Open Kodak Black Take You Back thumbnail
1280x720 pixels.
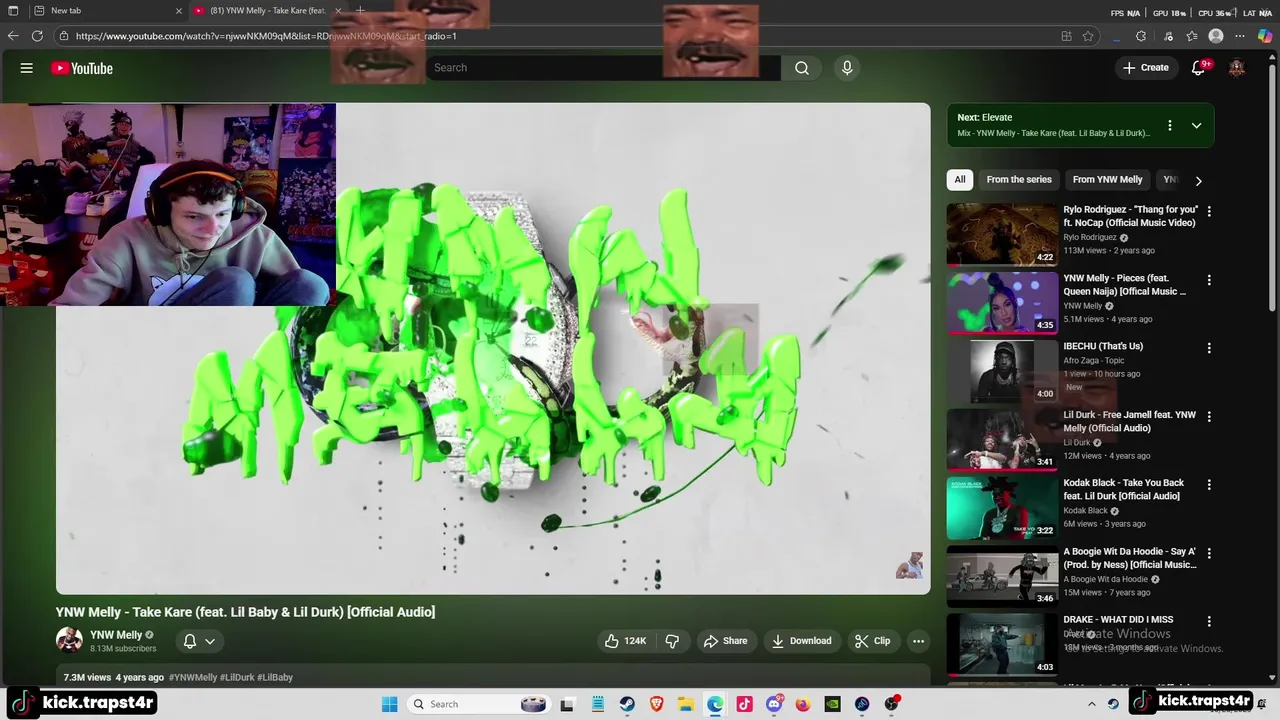tap(1002, 507)
